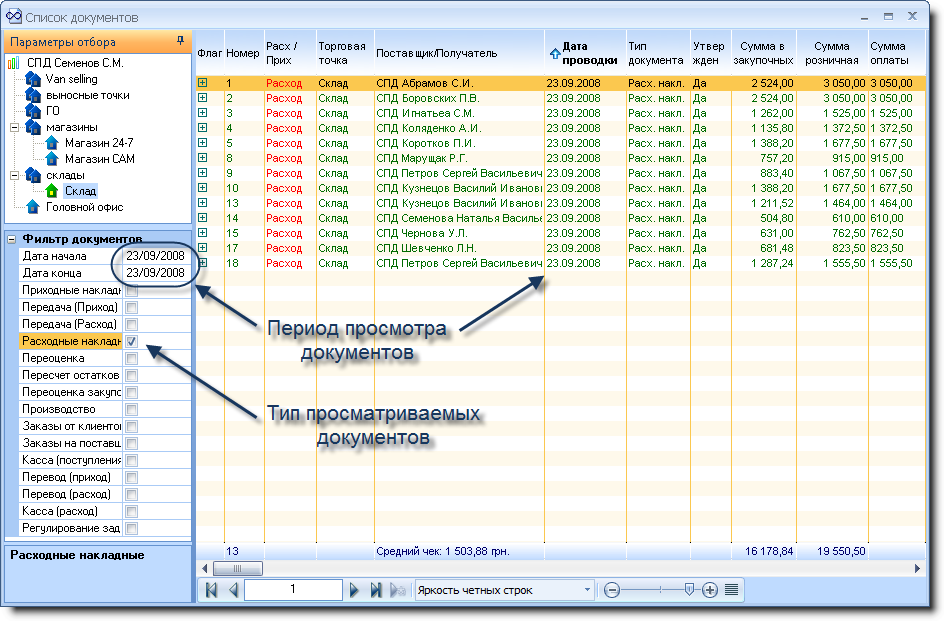Screen dimensions: 944x621
Task: Select Головной офис in the tree
Action: tap(84, 207)
